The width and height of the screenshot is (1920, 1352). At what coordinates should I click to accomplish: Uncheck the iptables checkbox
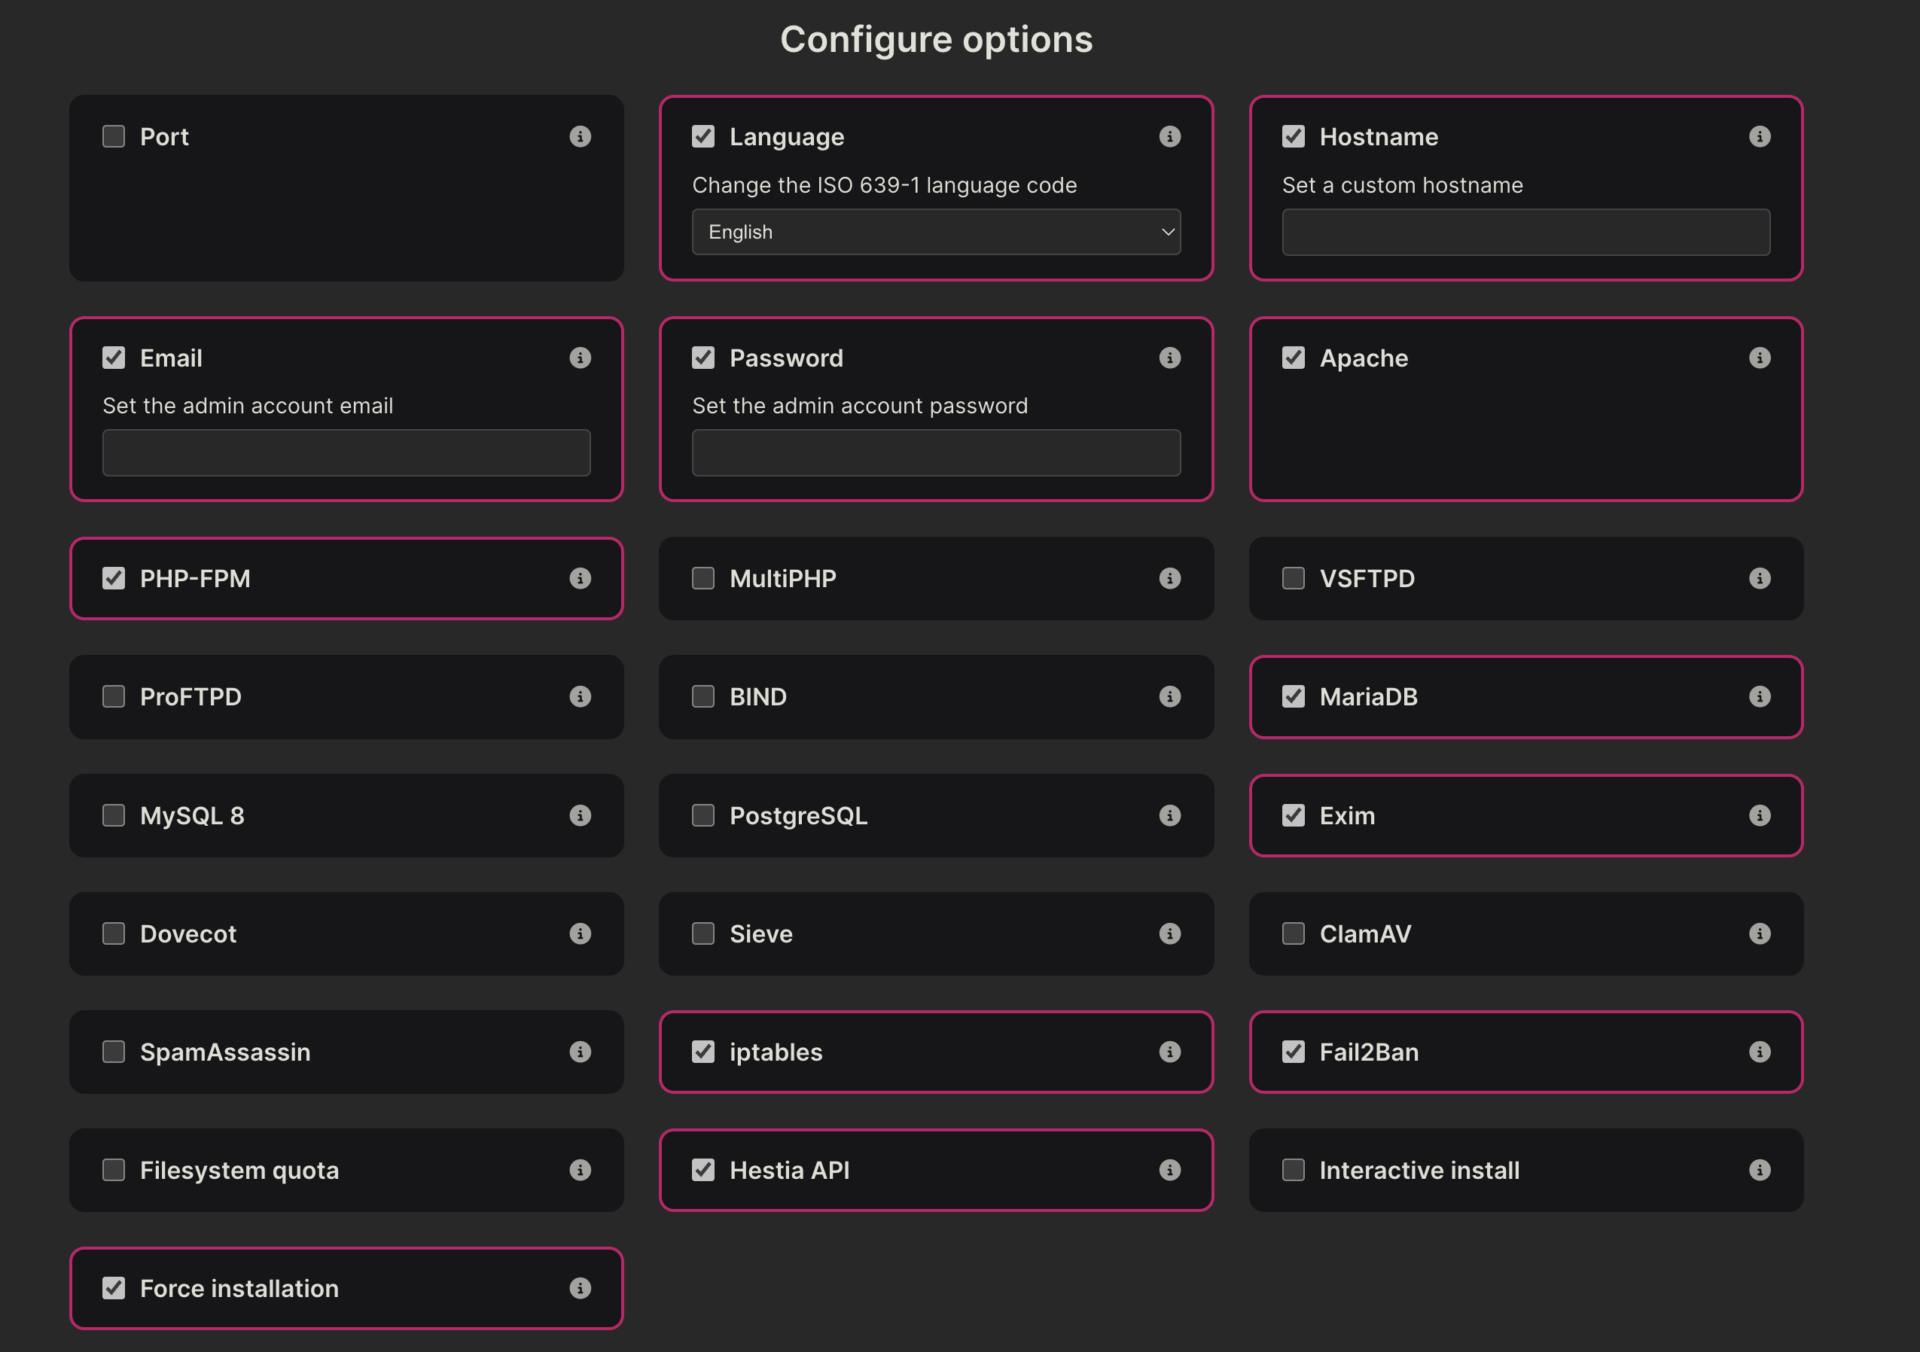coord(704,1051)
